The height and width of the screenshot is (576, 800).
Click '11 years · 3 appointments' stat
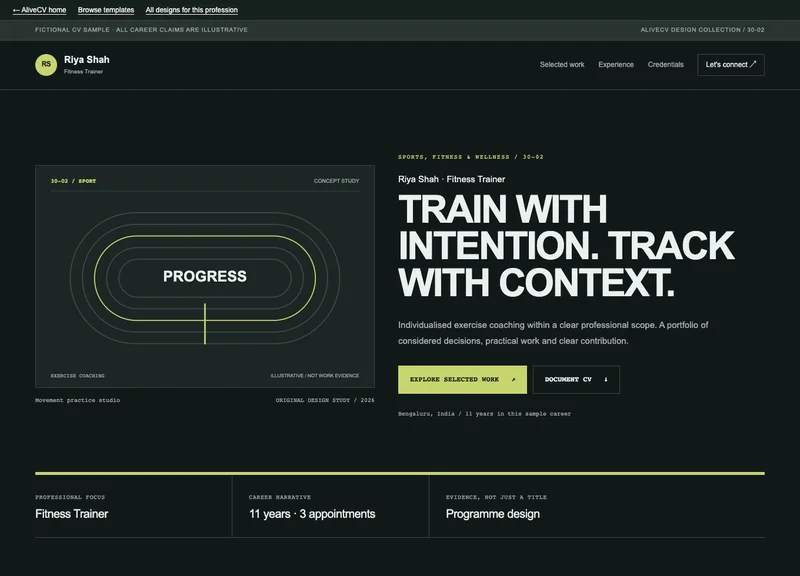[x=312, y=514]
